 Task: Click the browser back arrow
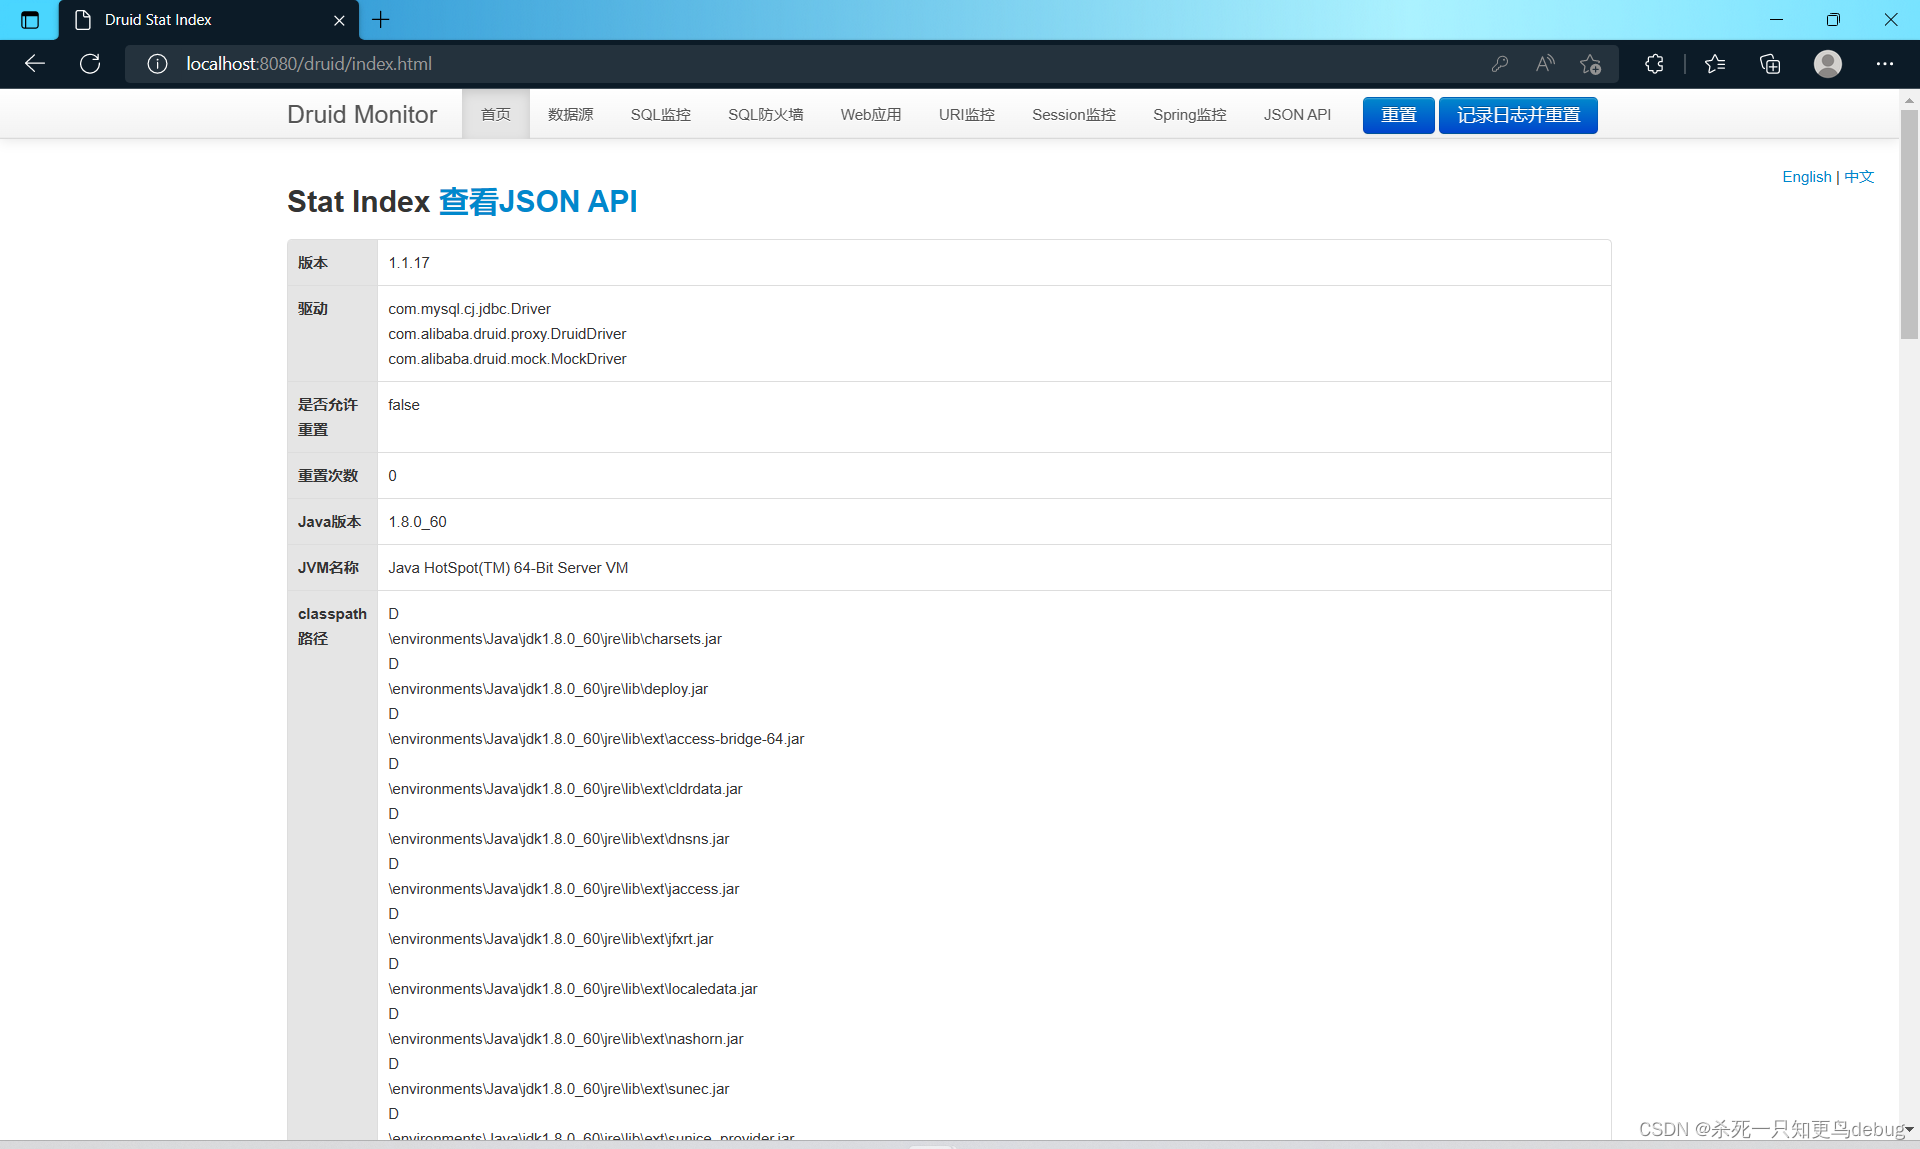[35, 64]
